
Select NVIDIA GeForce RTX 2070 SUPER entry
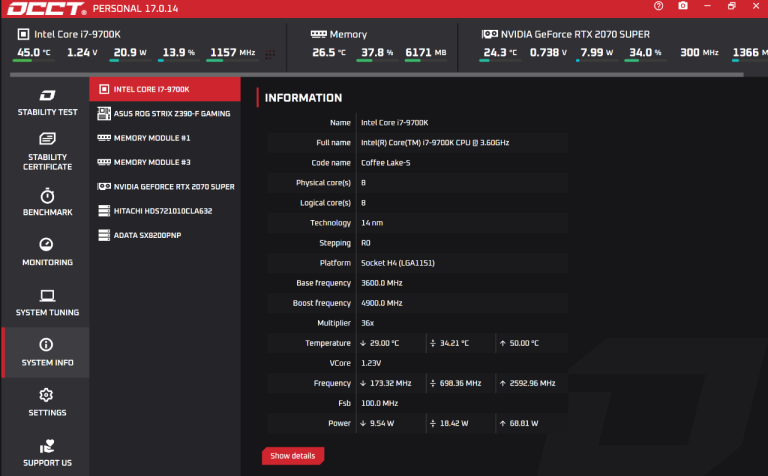pyautogui.click(x=165, y=187)
